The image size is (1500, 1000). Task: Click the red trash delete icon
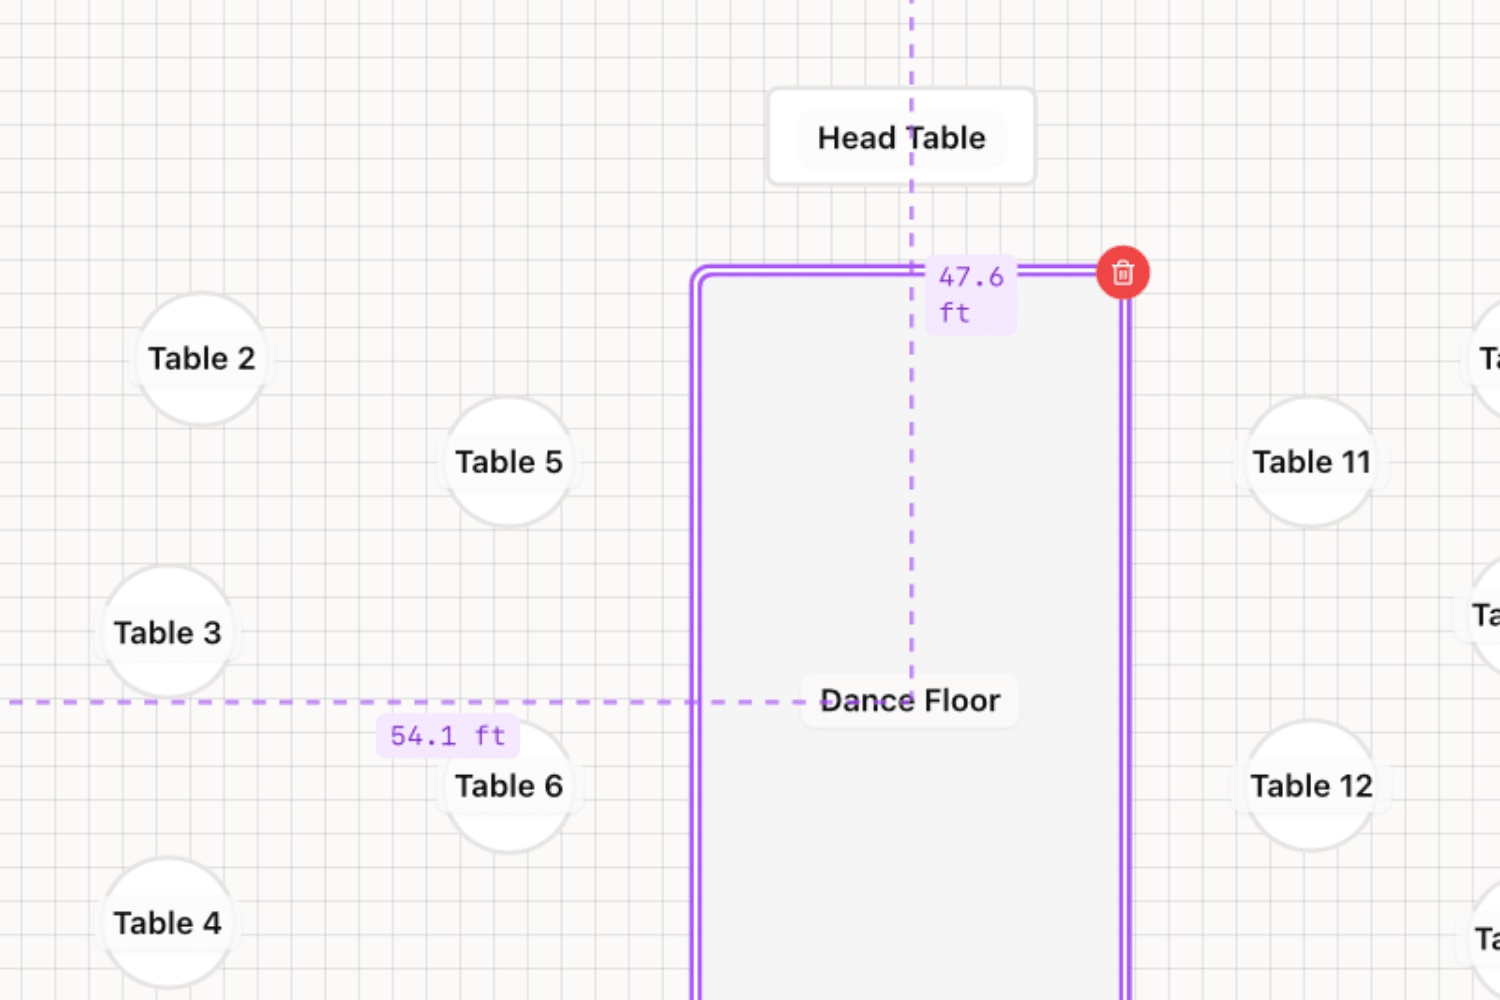(x=1122, y=272)
